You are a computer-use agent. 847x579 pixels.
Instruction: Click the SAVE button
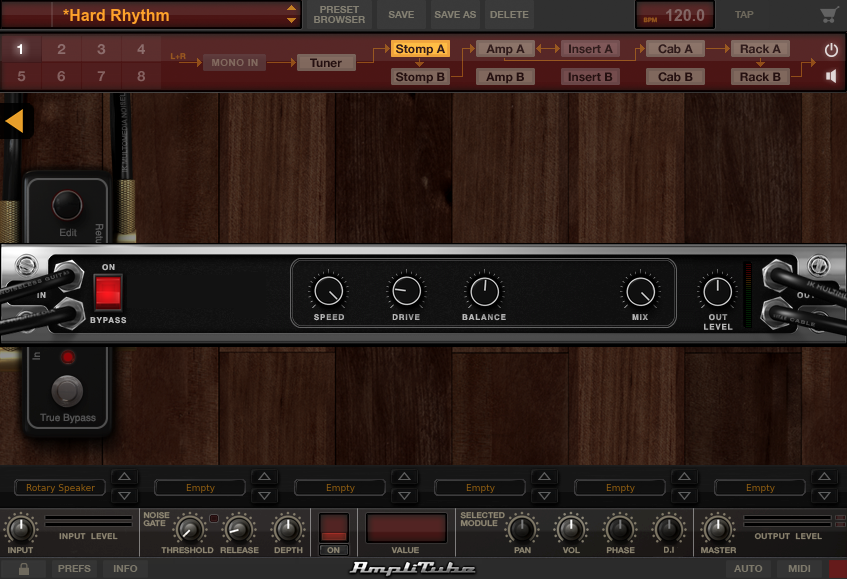point(401,15)
